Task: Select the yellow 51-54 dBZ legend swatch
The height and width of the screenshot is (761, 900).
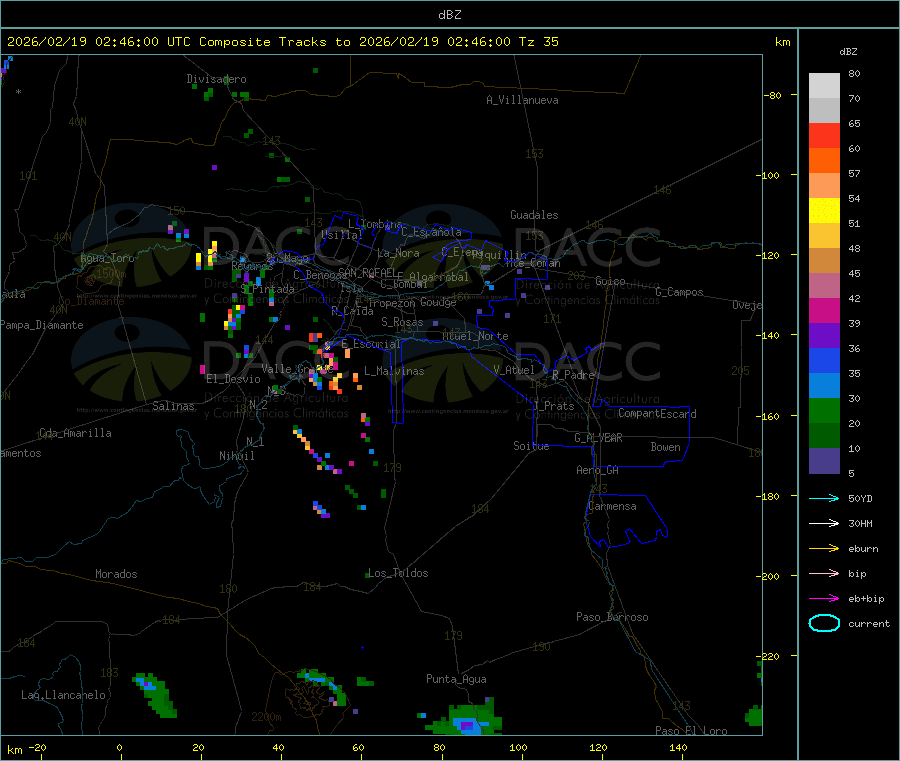Action: (824, 211)
